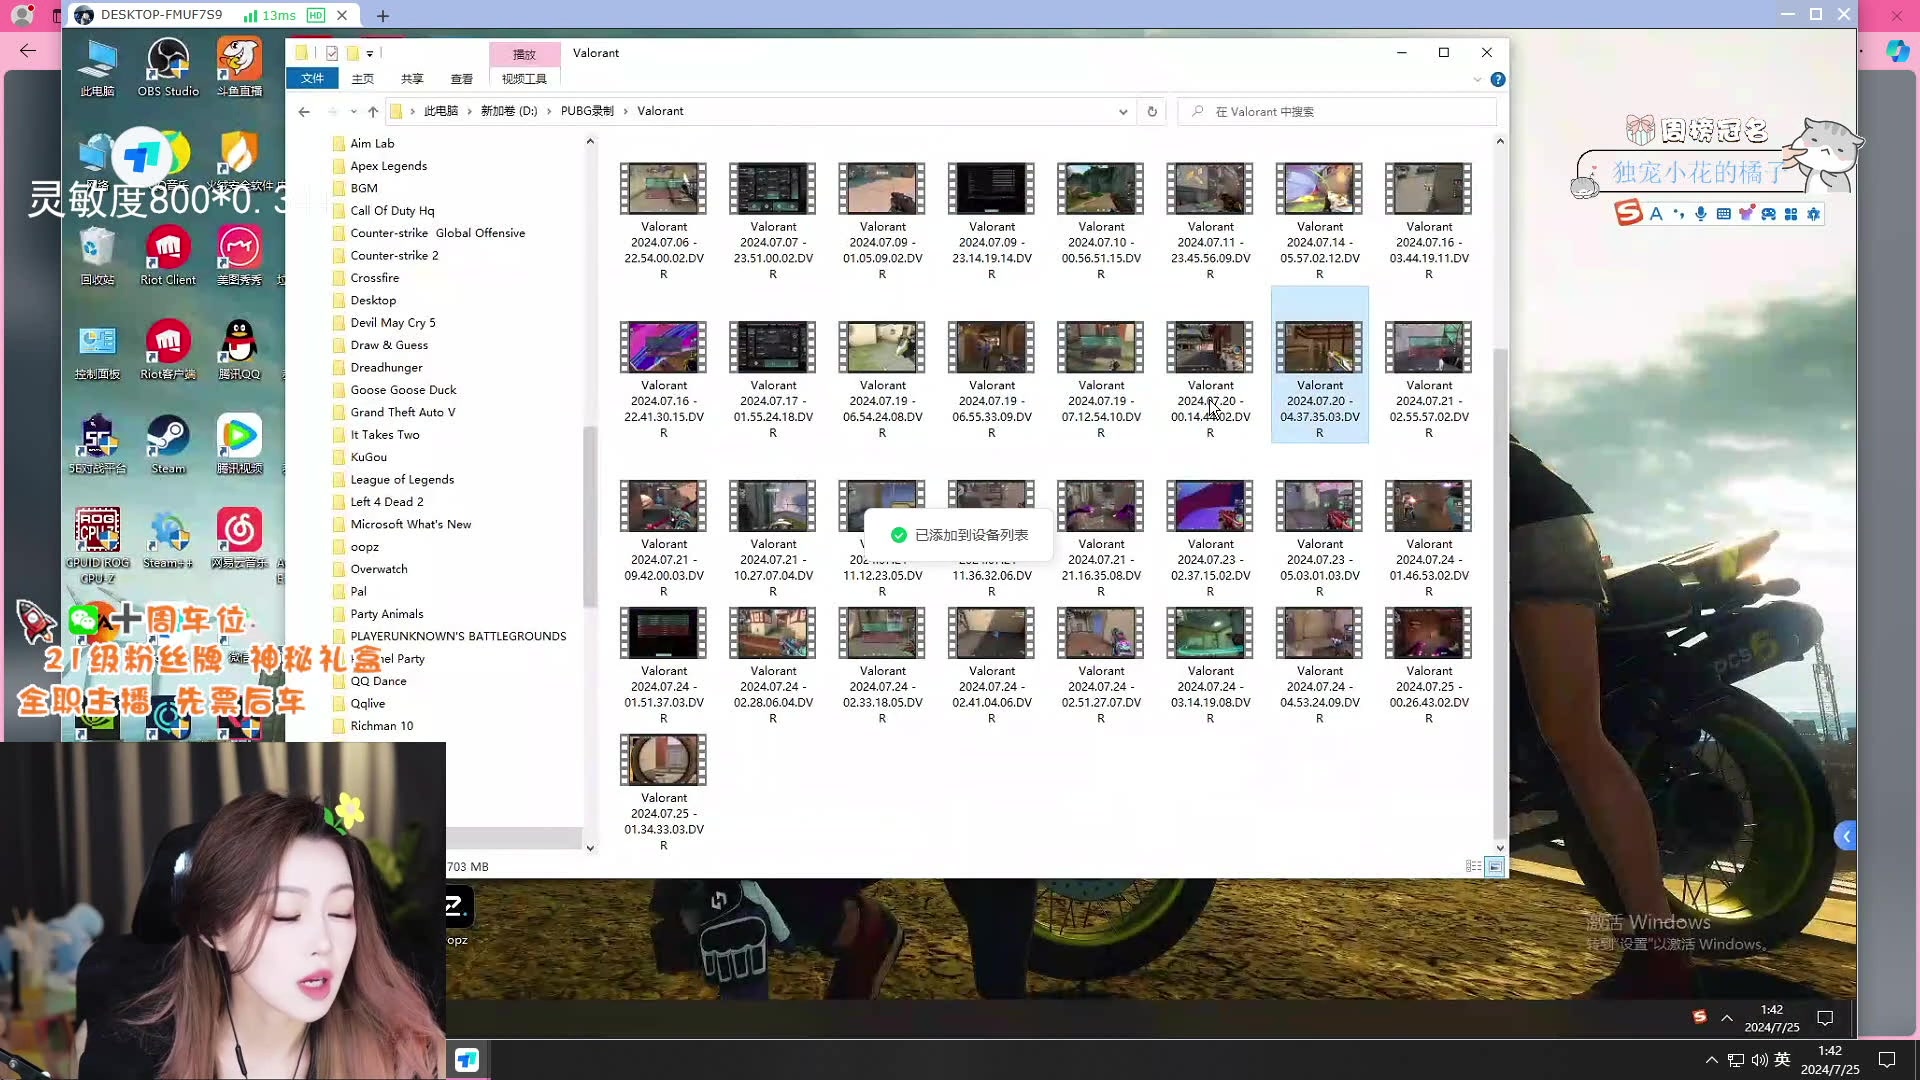Open Riot Client desktop icon
This screenshot has width=1920, height=1080.
tap(168, 254)
